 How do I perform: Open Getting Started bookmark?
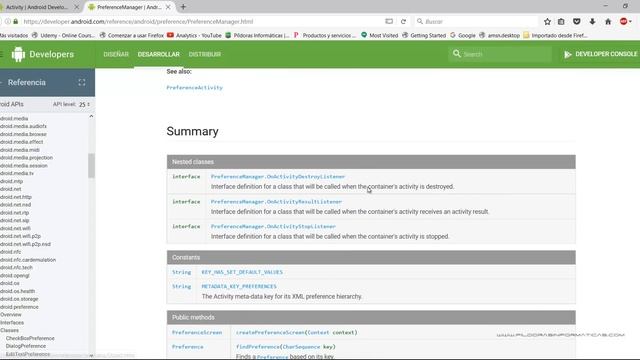click(x=424, y=36)
